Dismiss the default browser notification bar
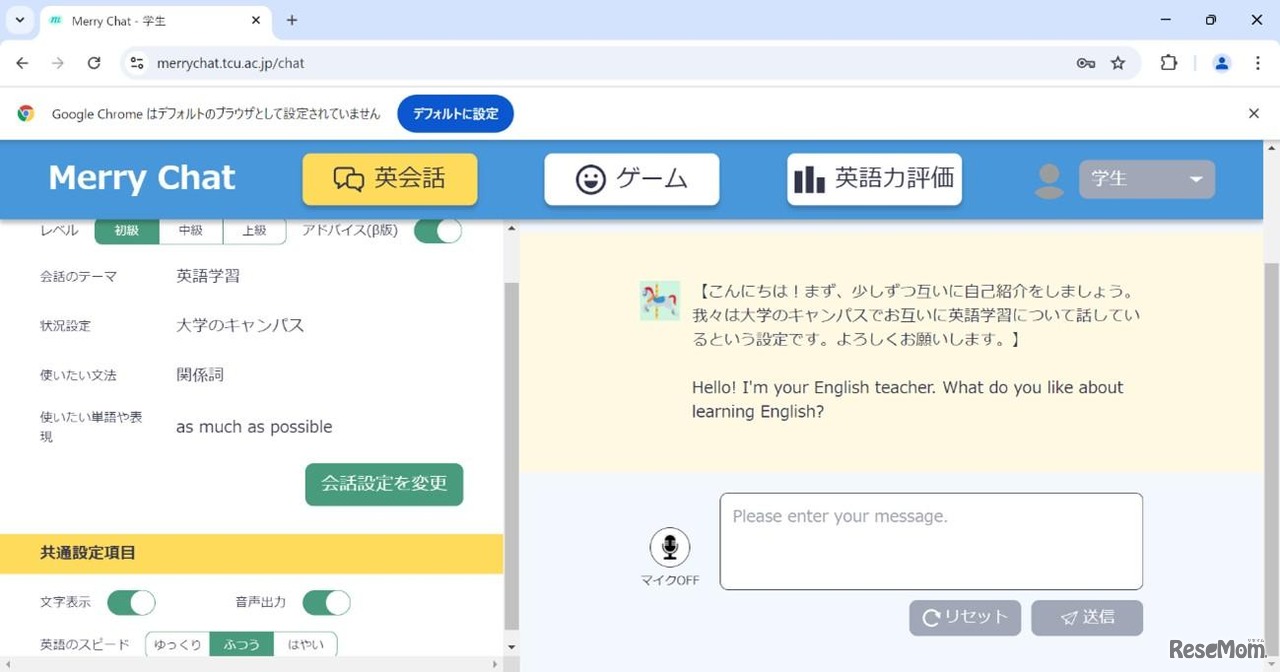Viewport: 1280px width, 672px height. [1254, 114]
